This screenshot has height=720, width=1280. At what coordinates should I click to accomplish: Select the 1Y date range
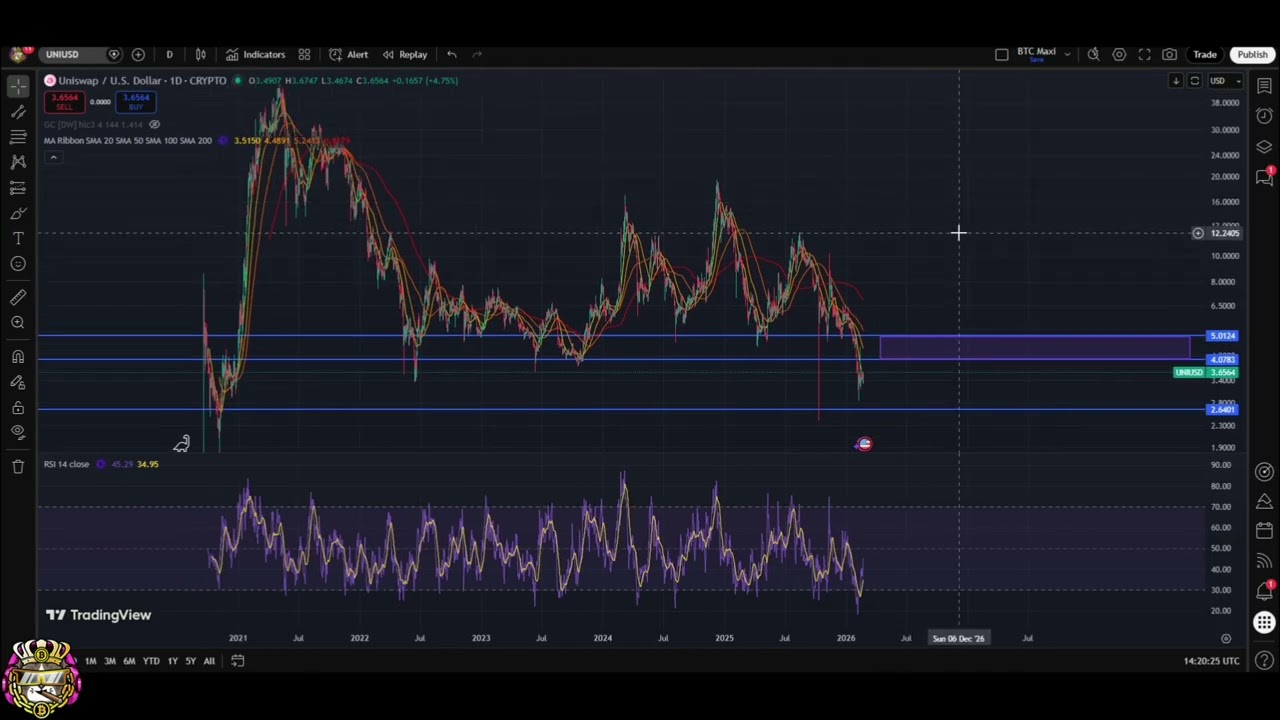172,661
